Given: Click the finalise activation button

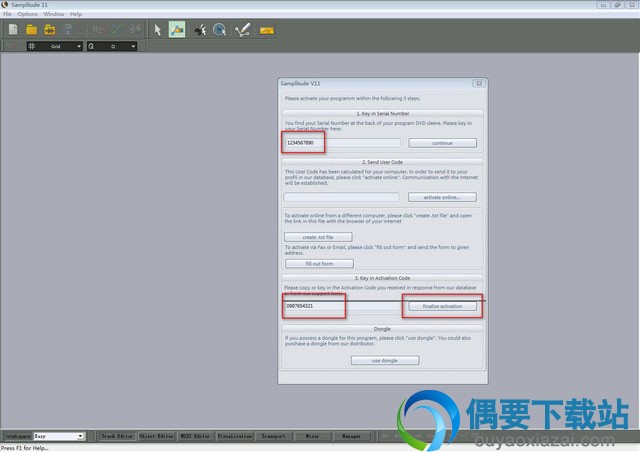Looking at the screenshot, I should [442, 306].
